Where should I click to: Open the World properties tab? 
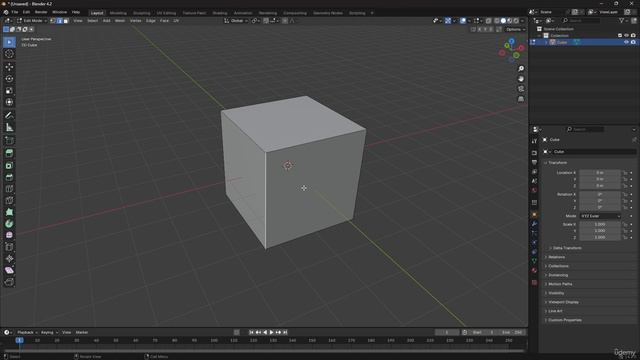click(534, 190)
